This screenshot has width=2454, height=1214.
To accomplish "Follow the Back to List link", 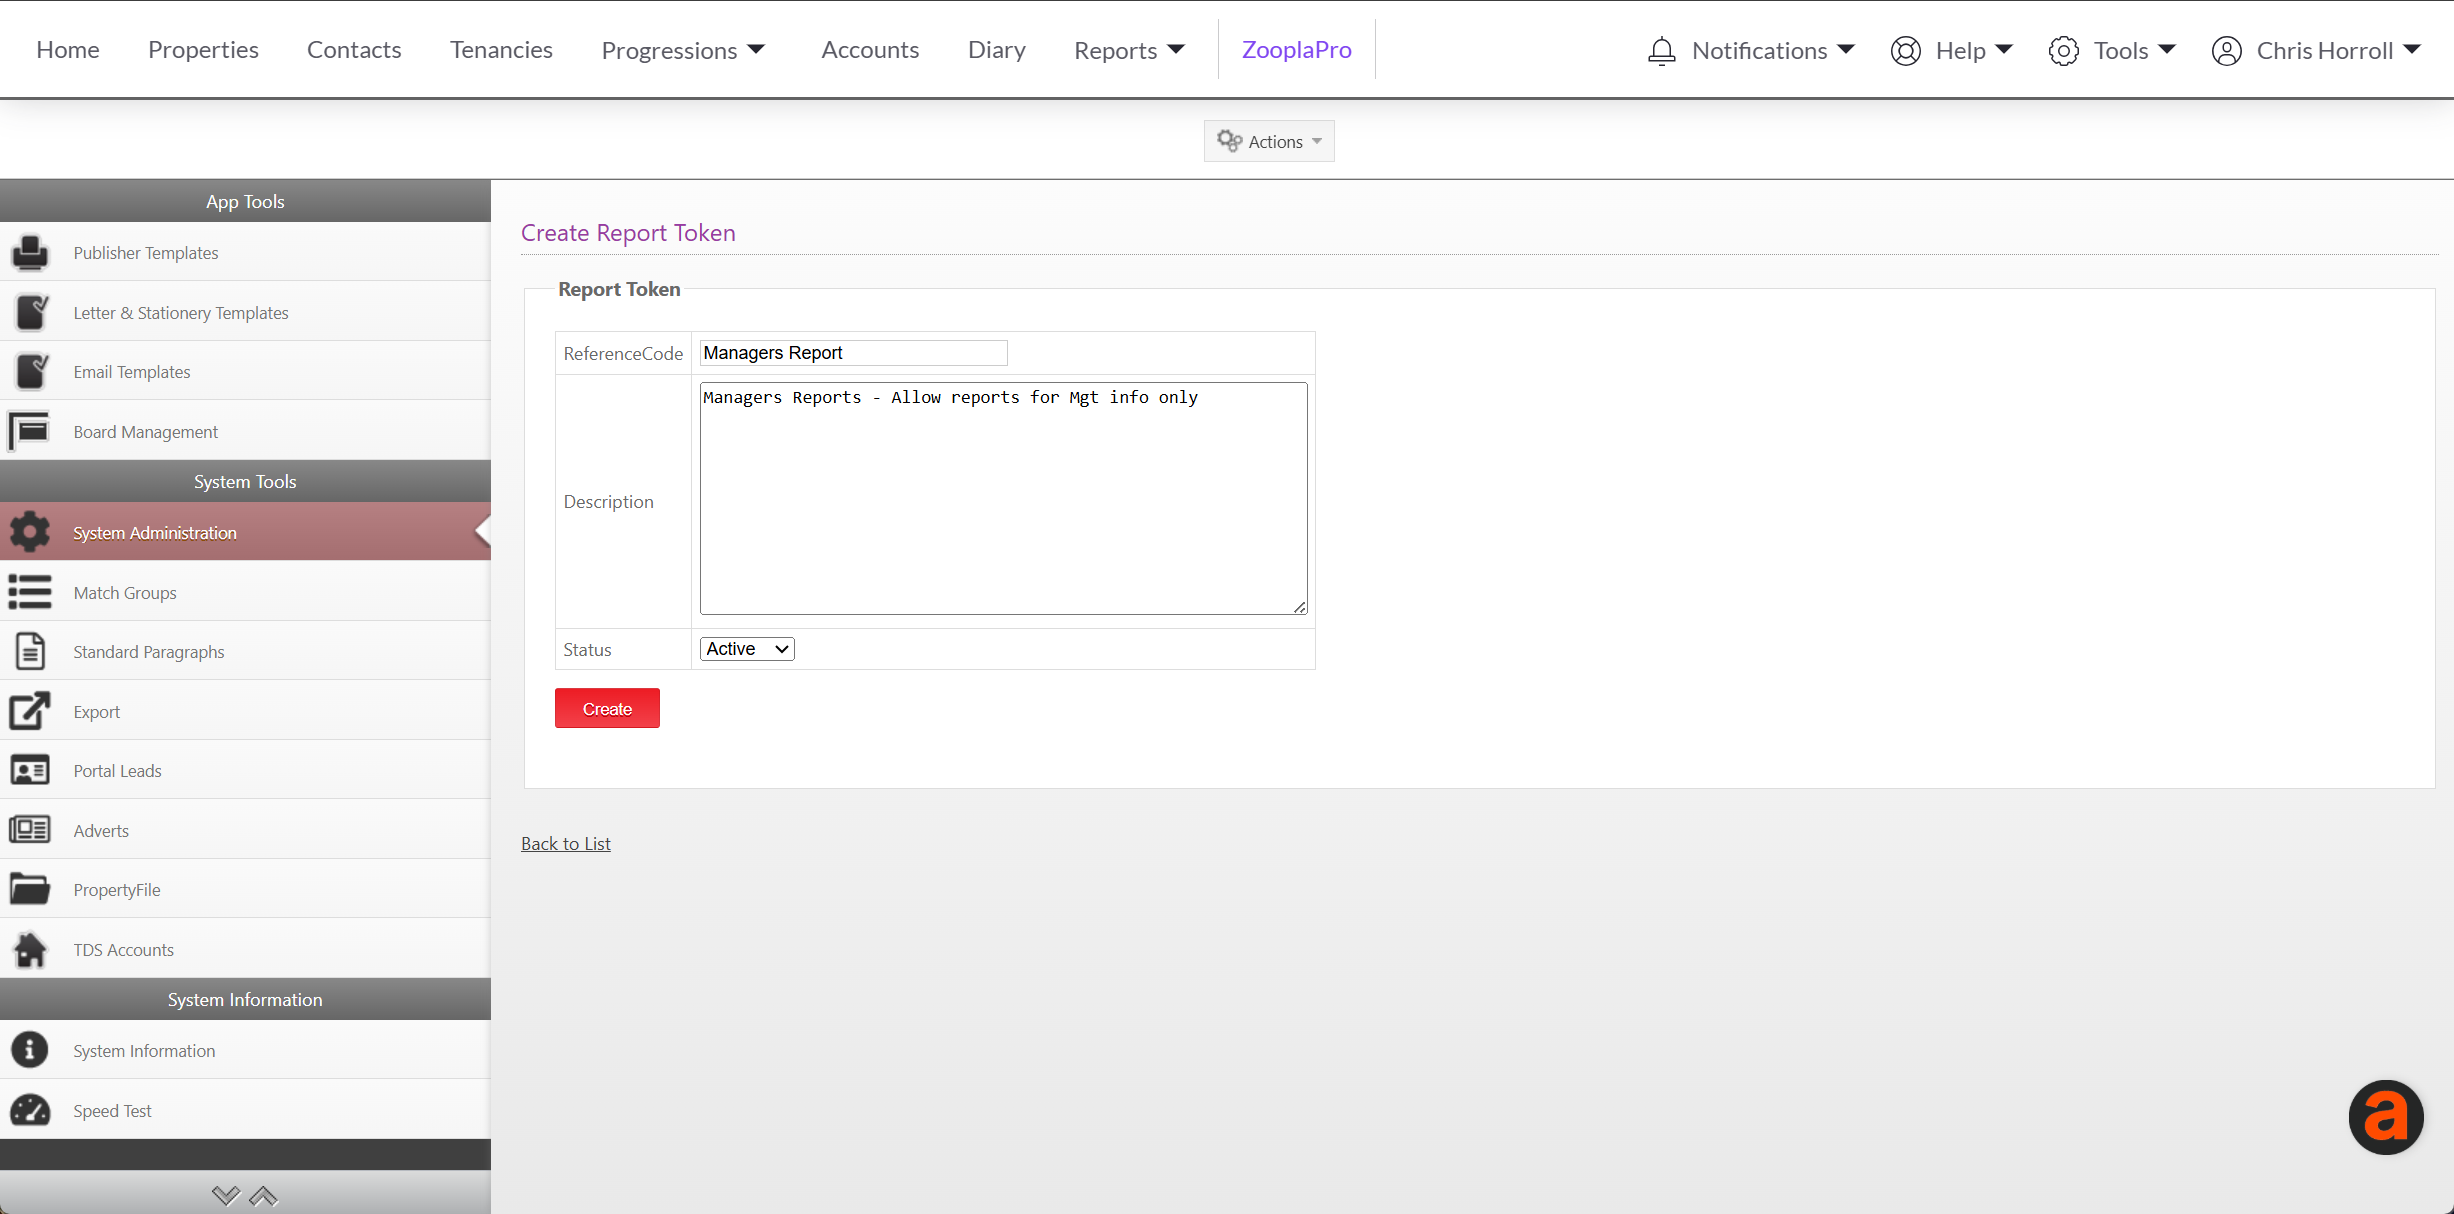I will [x=566, y=843].
